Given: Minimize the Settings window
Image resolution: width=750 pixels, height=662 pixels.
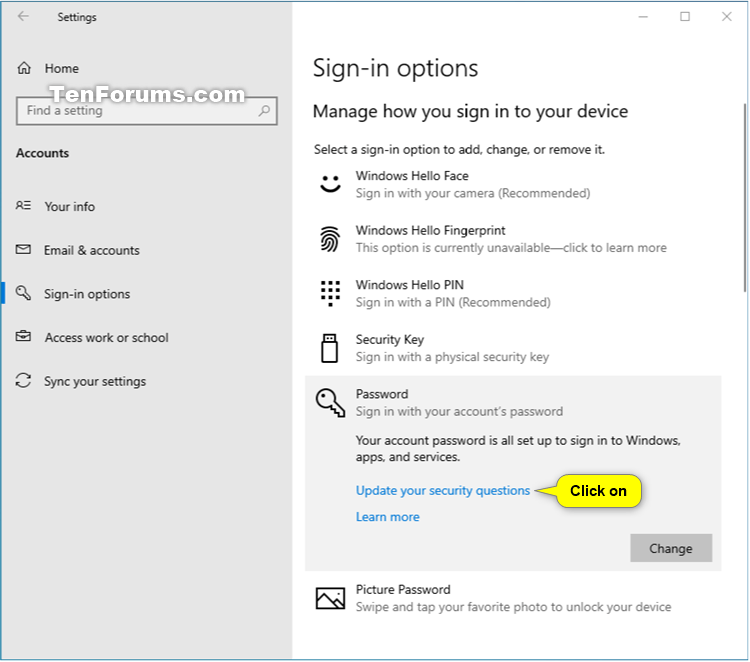Looking at the screenshot, I should 643,17.
